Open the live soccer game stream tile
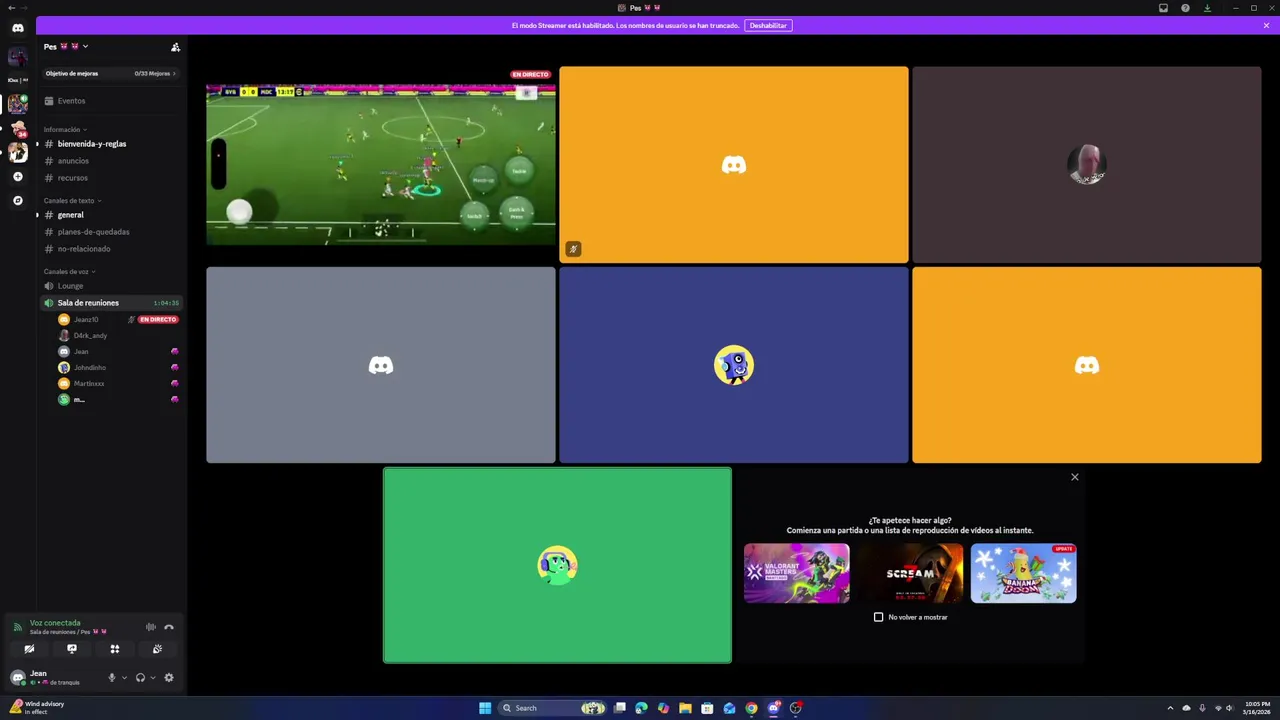Screen dimensions: 1280x720 pos(381,165)
